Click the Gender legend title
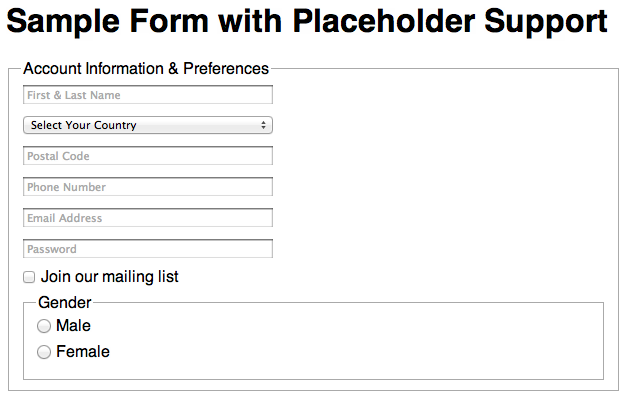Screen dimensions: 626x399 (x=65, y=302)
